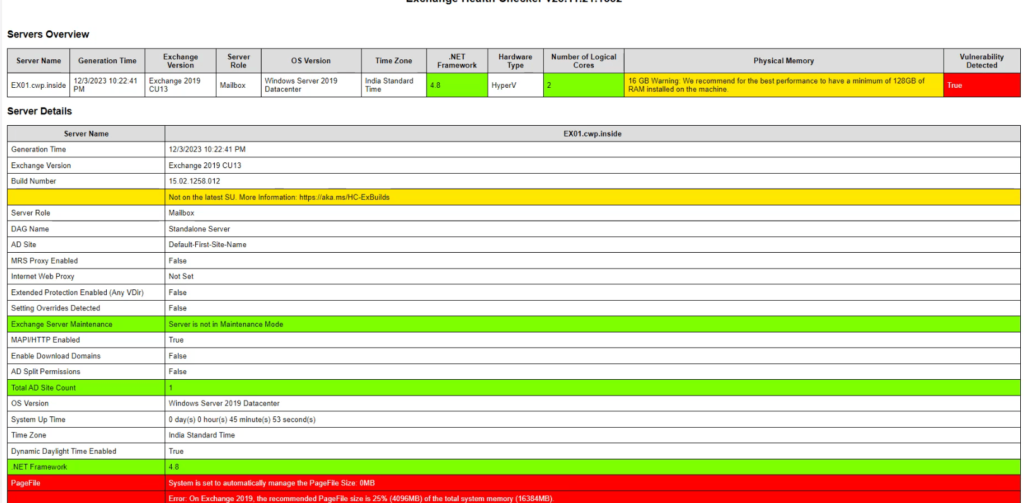Click the recommended PageFile size error message

coord(360,497)
